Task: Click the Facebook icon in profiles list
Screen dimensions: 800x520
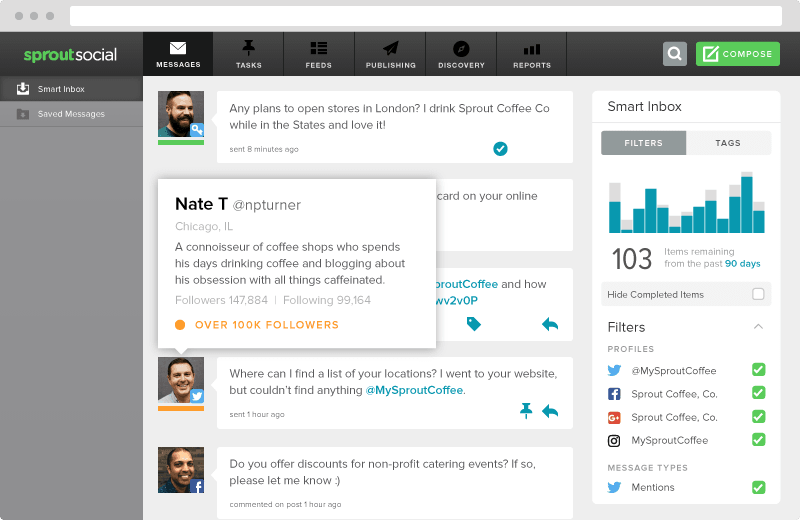Action: coord(614,394)
